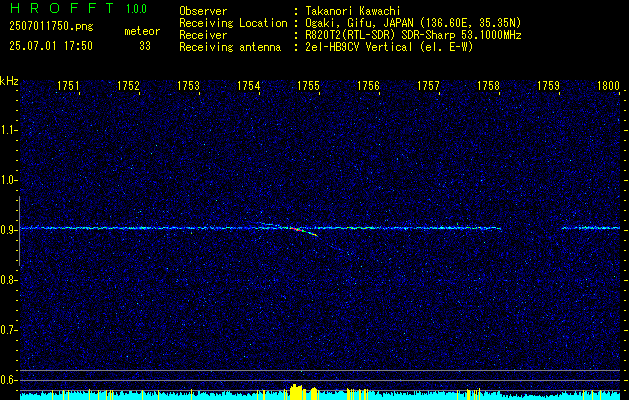
Task: Click the 1756 time axis marker
Action: (x=368, y=86)
